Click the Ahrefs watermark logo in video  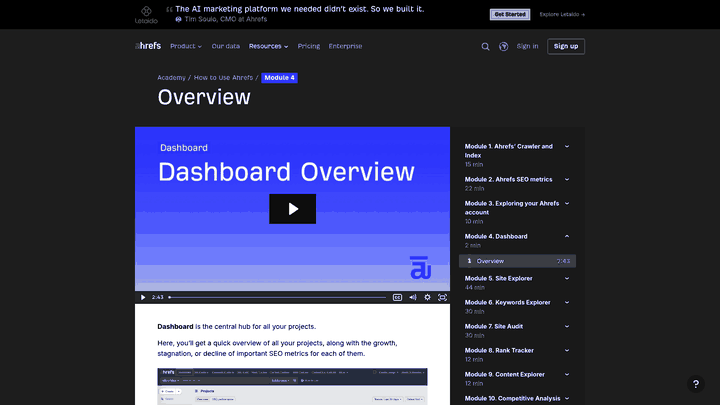[x=420, y=268]
